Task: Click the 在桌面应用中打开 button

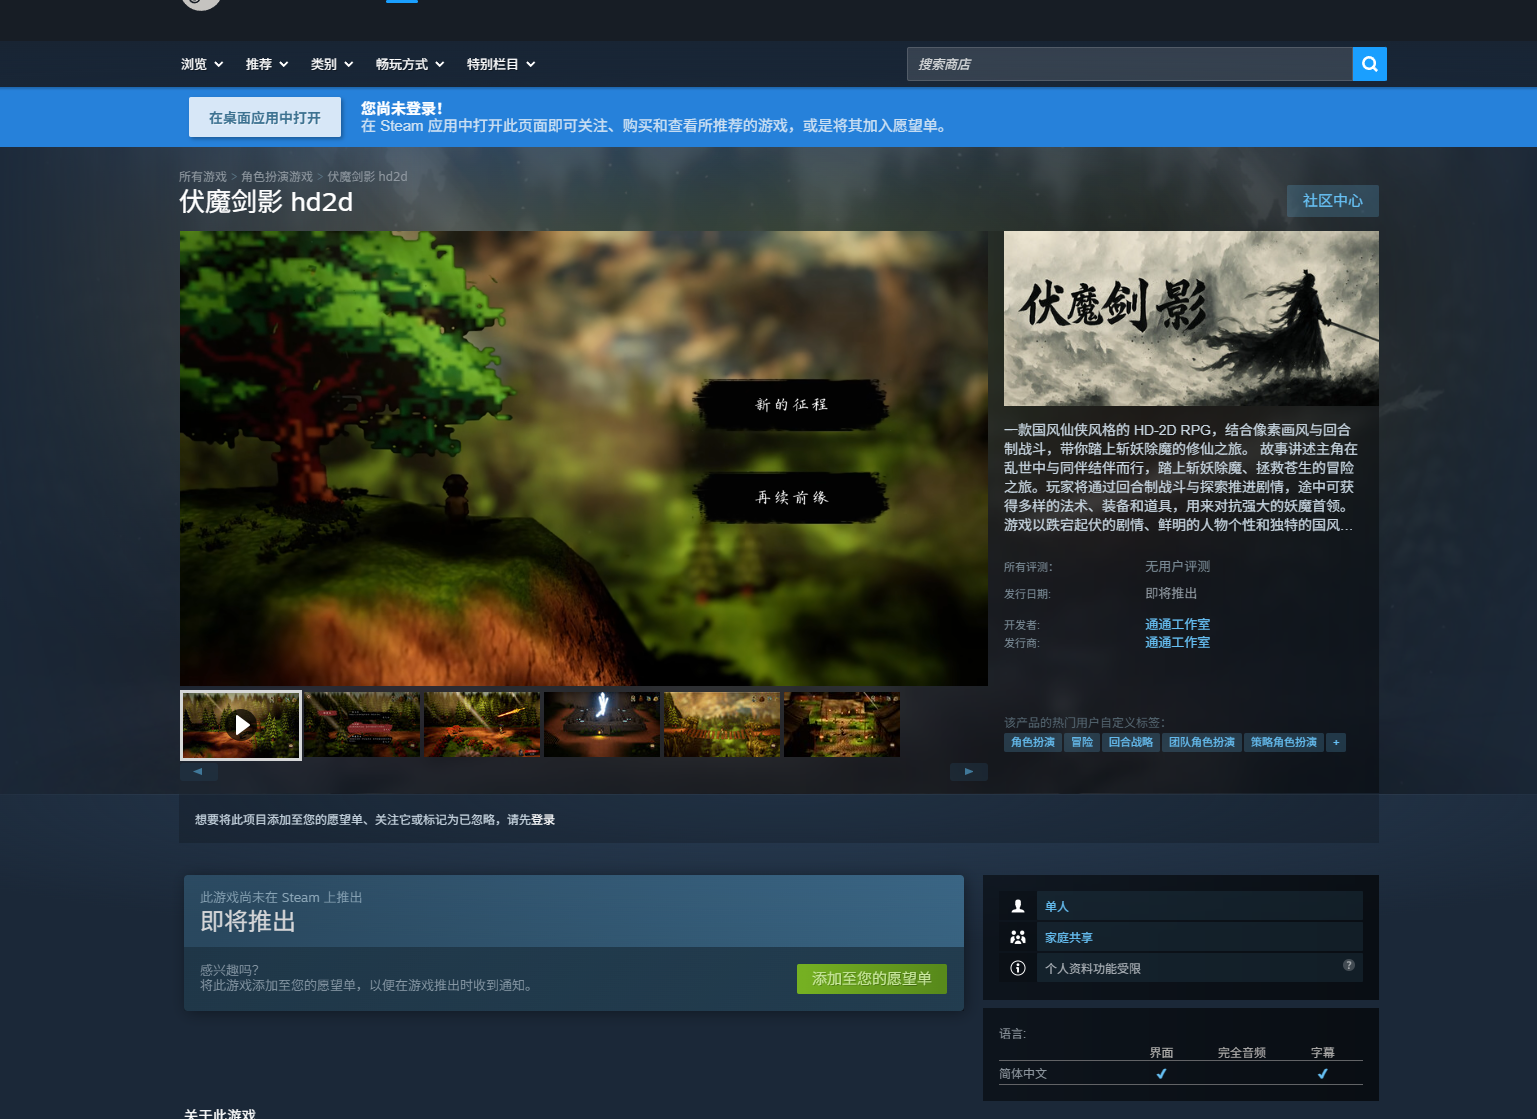Action: point(264,116)
